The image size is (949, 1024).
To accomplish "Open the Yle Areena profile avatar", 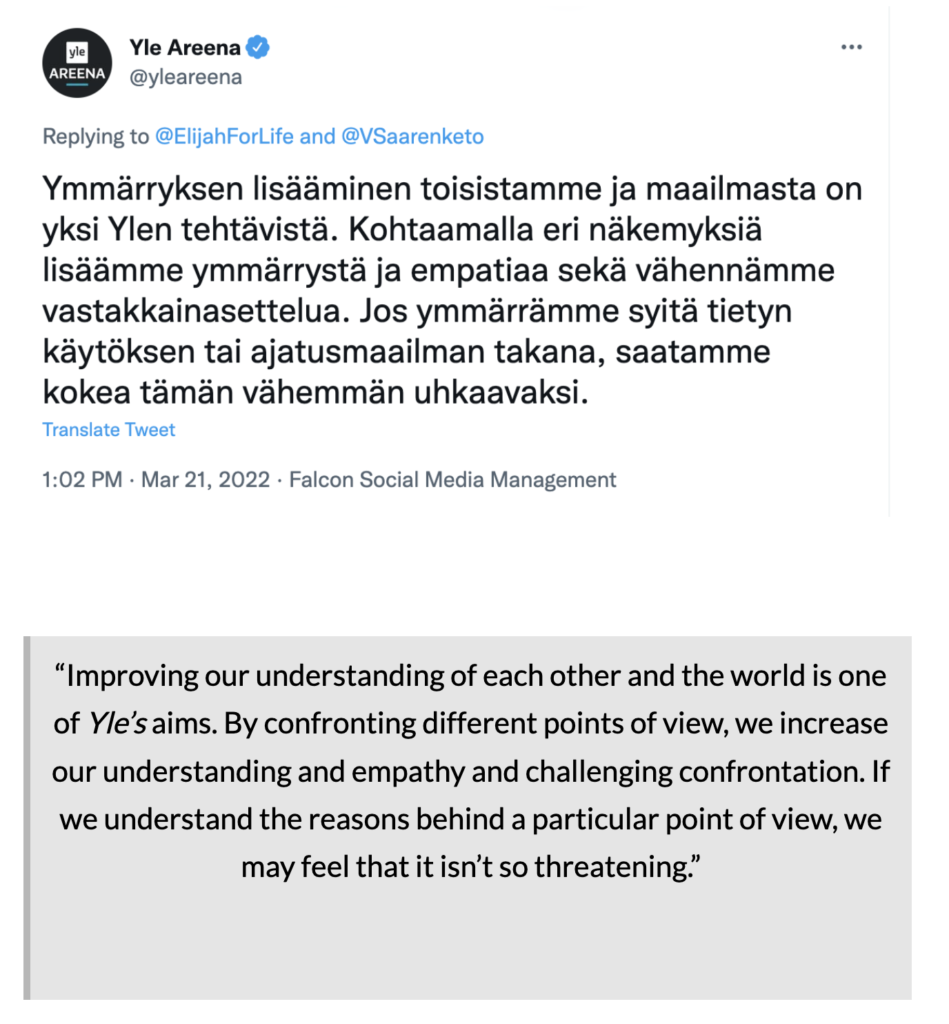I will point(77,63).
